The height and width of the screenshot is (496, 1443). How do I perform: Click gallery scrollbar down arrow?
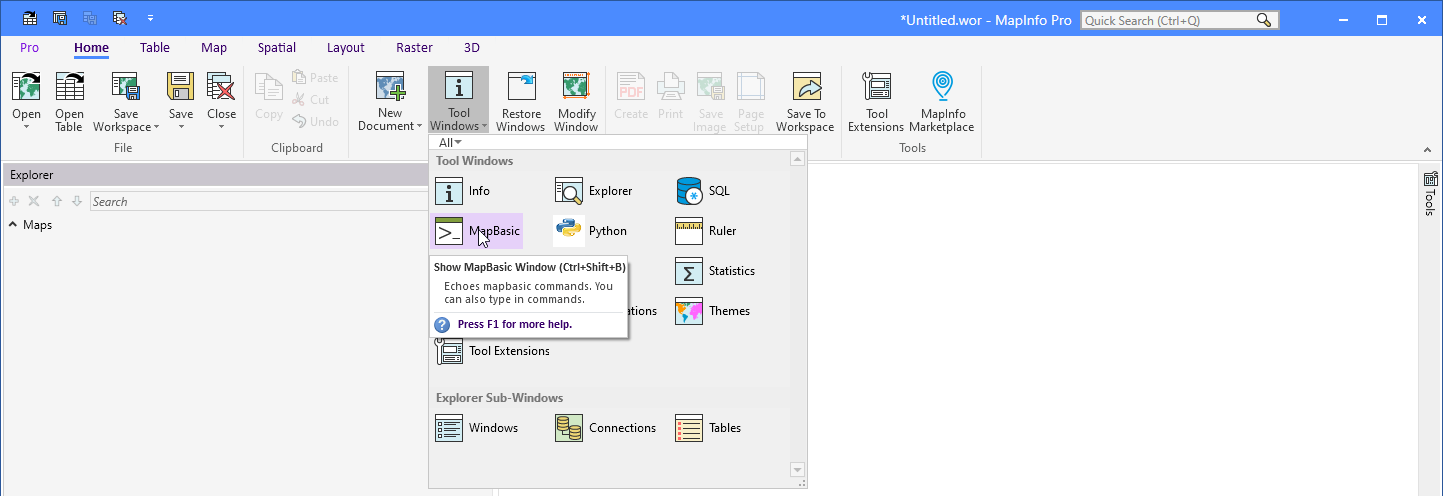click(797, 469)
